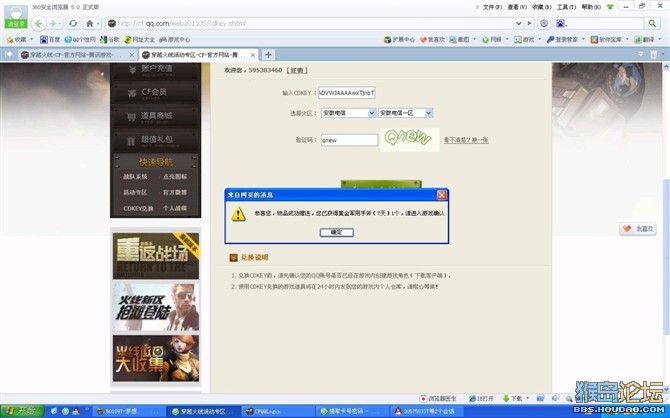Close the first 穿越火线 官方网站 tab
This screenshot has width=670, height=418.
click(132, 55)
